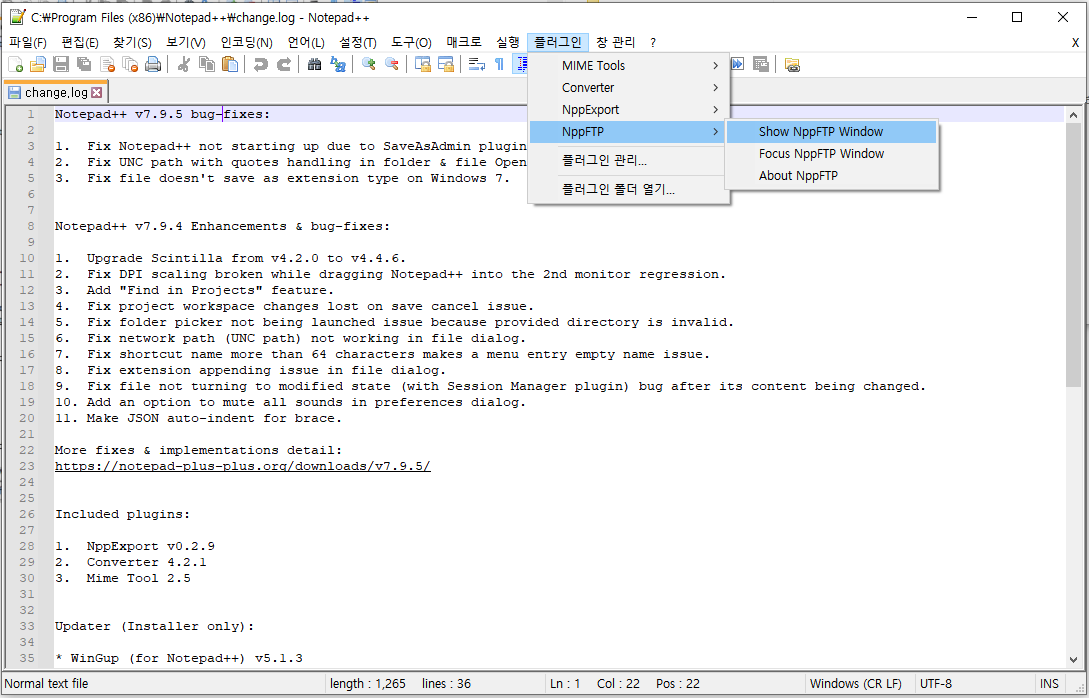Click the Print toolbar icon
The height and width of the screenshot is (698, 1089).
tap(153, 65)
